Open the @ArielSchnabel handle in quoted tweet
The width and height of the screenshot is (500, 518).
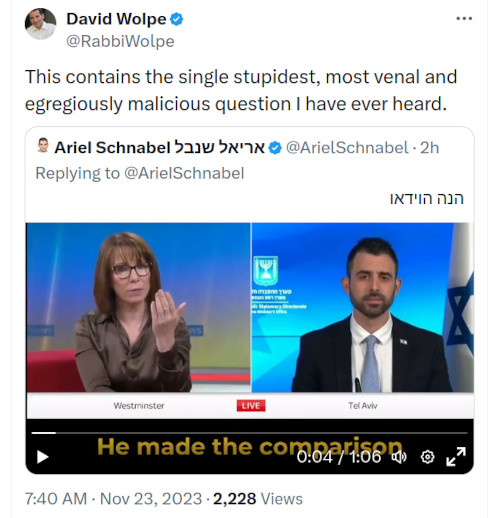click(x=347, y=148)
